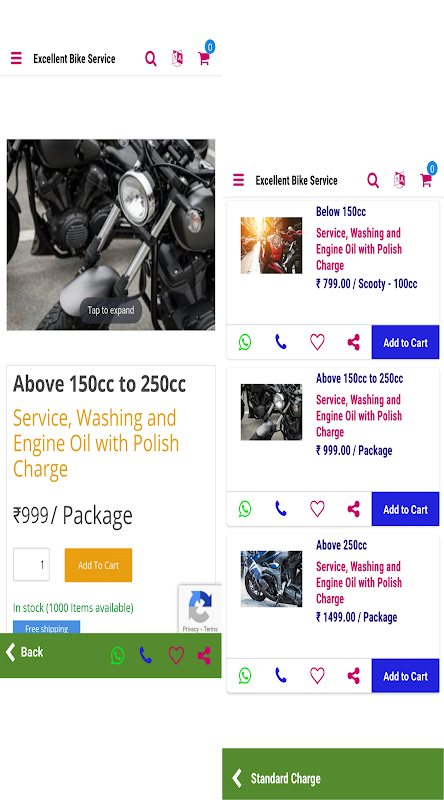Call from Above 150cc to 250cc card
Viewport: 444px width, 800px height.
(281, 509)
